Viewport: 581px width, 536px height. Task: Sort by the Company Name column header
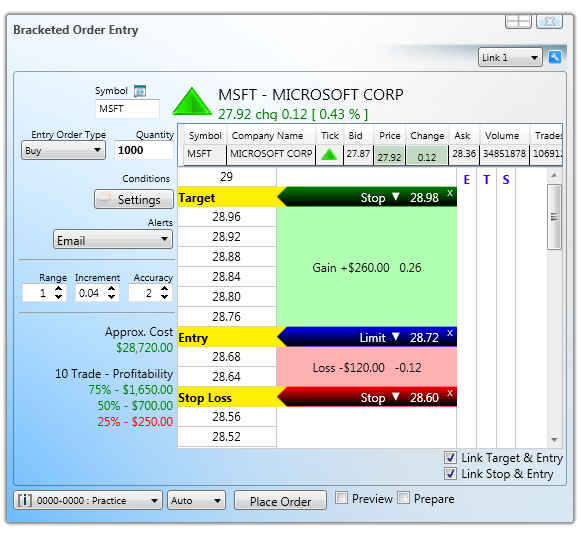271,136
